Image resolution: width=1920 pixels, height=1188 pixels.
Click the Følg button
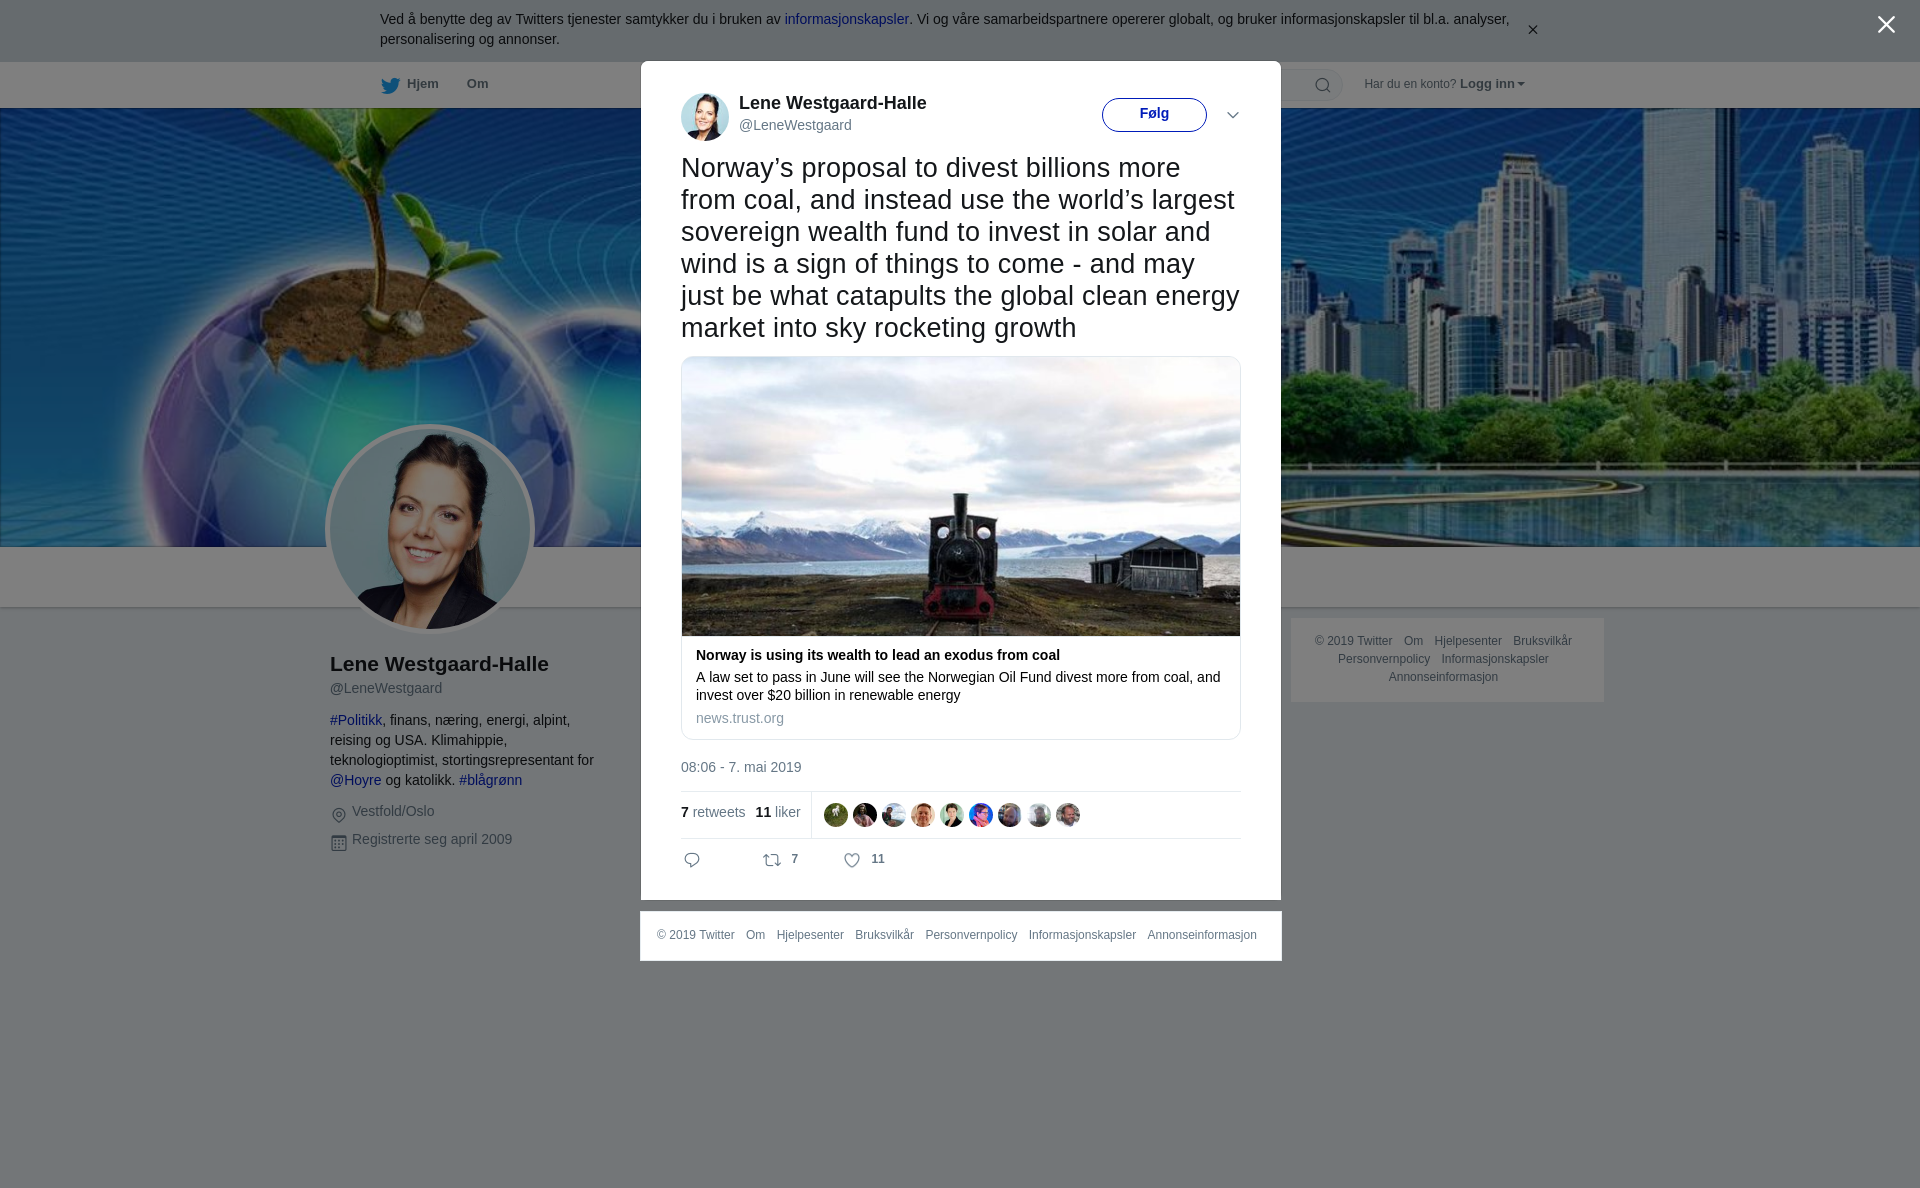coord(1154,115)
